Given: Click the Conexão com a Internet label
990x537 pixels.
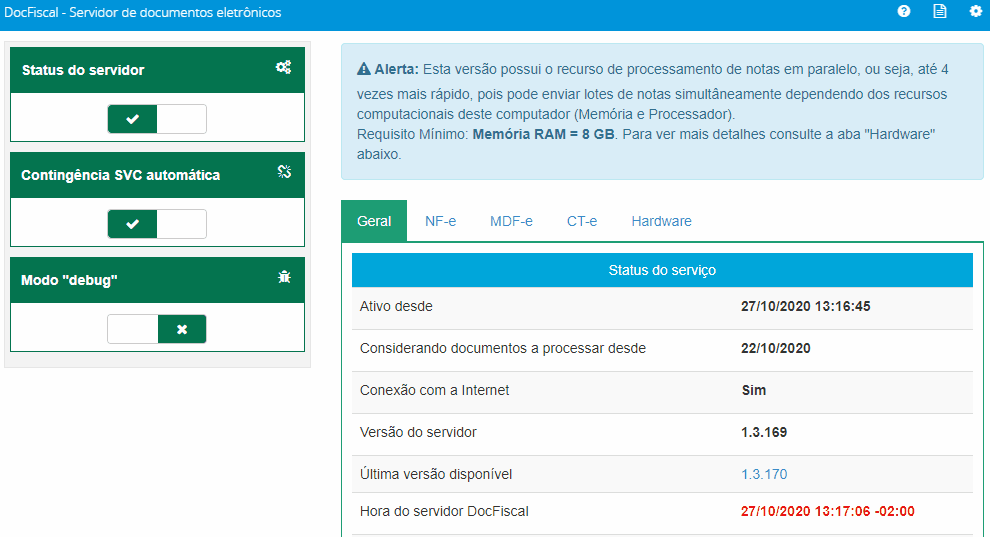Looking at the screenshot, I should (x=434, y=391).
